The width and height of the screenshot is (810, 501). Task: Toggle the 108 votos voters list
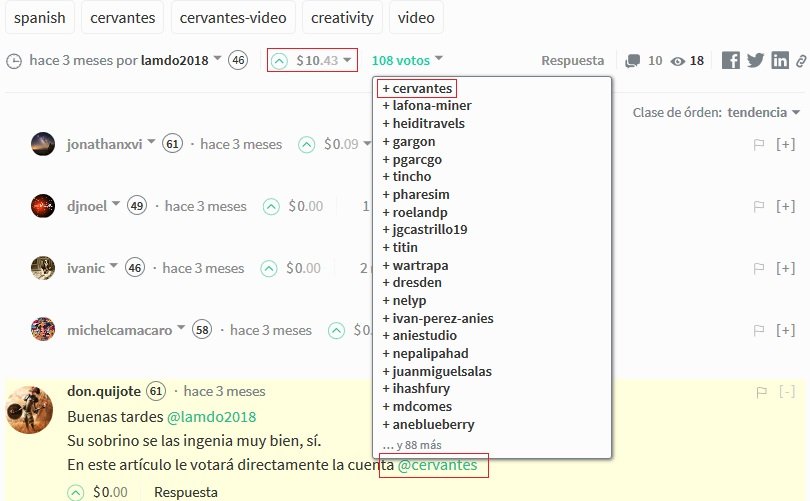[407, 60]
